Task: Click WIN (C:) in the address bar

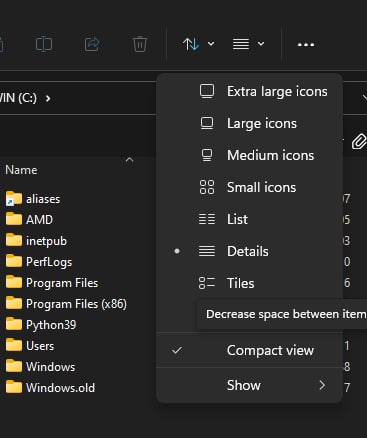Action: [x=18, y=98]
